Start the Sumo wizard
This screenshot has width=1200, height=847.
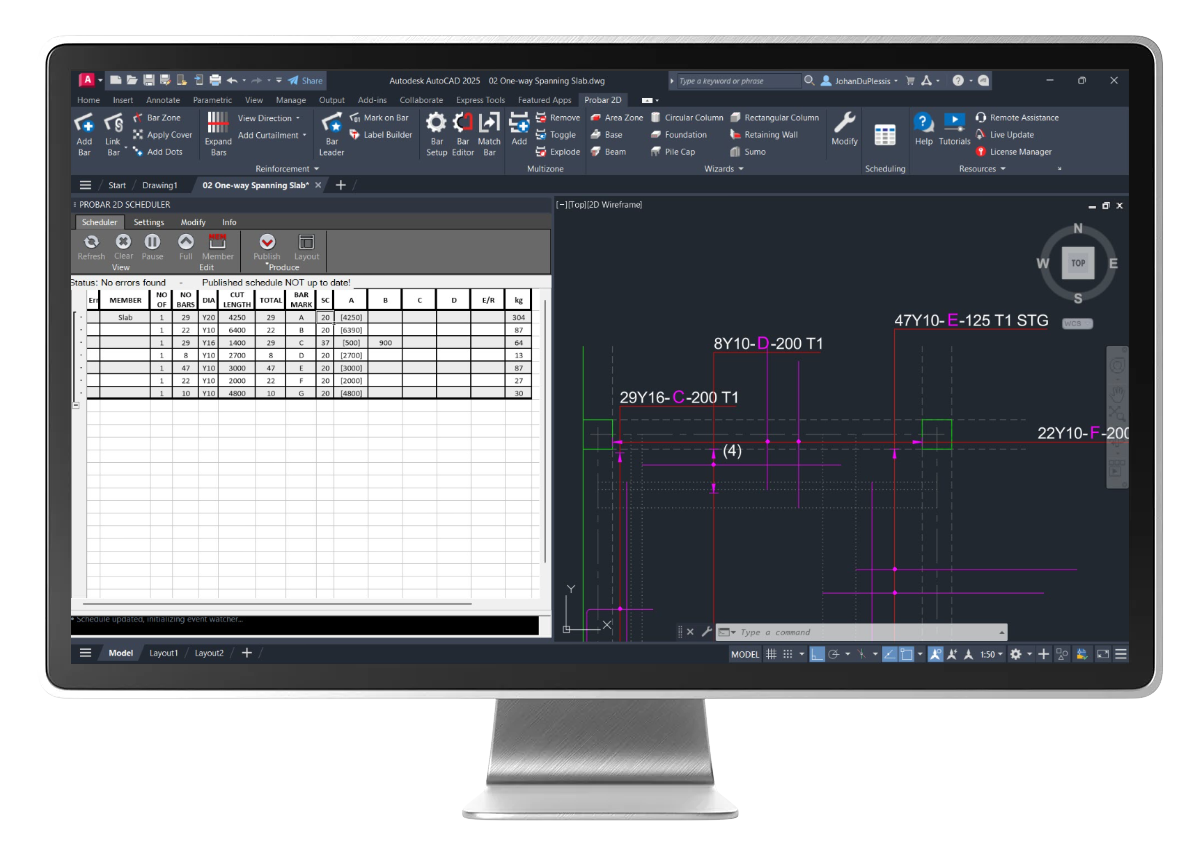[x=748, y=152]
